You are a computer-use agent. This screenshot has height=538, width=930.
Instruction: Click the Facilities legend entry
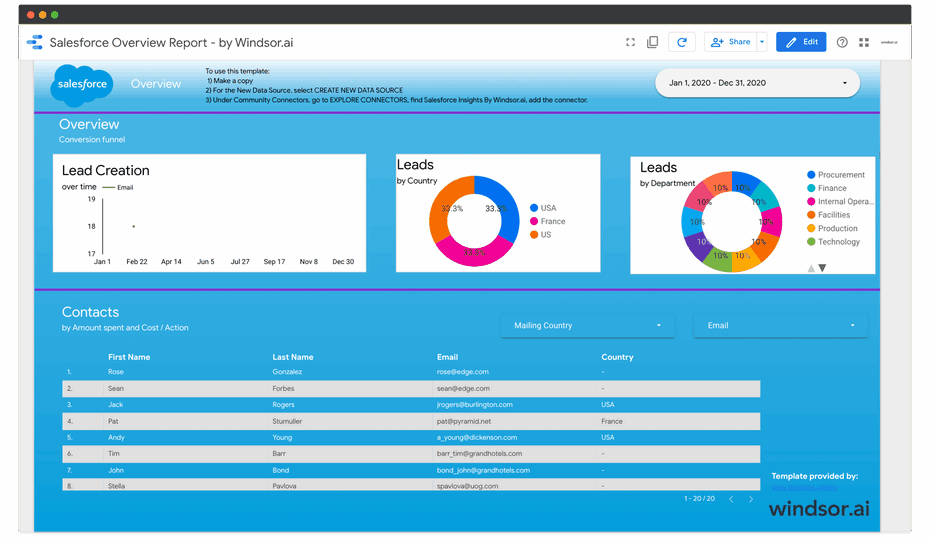point(829,215)
